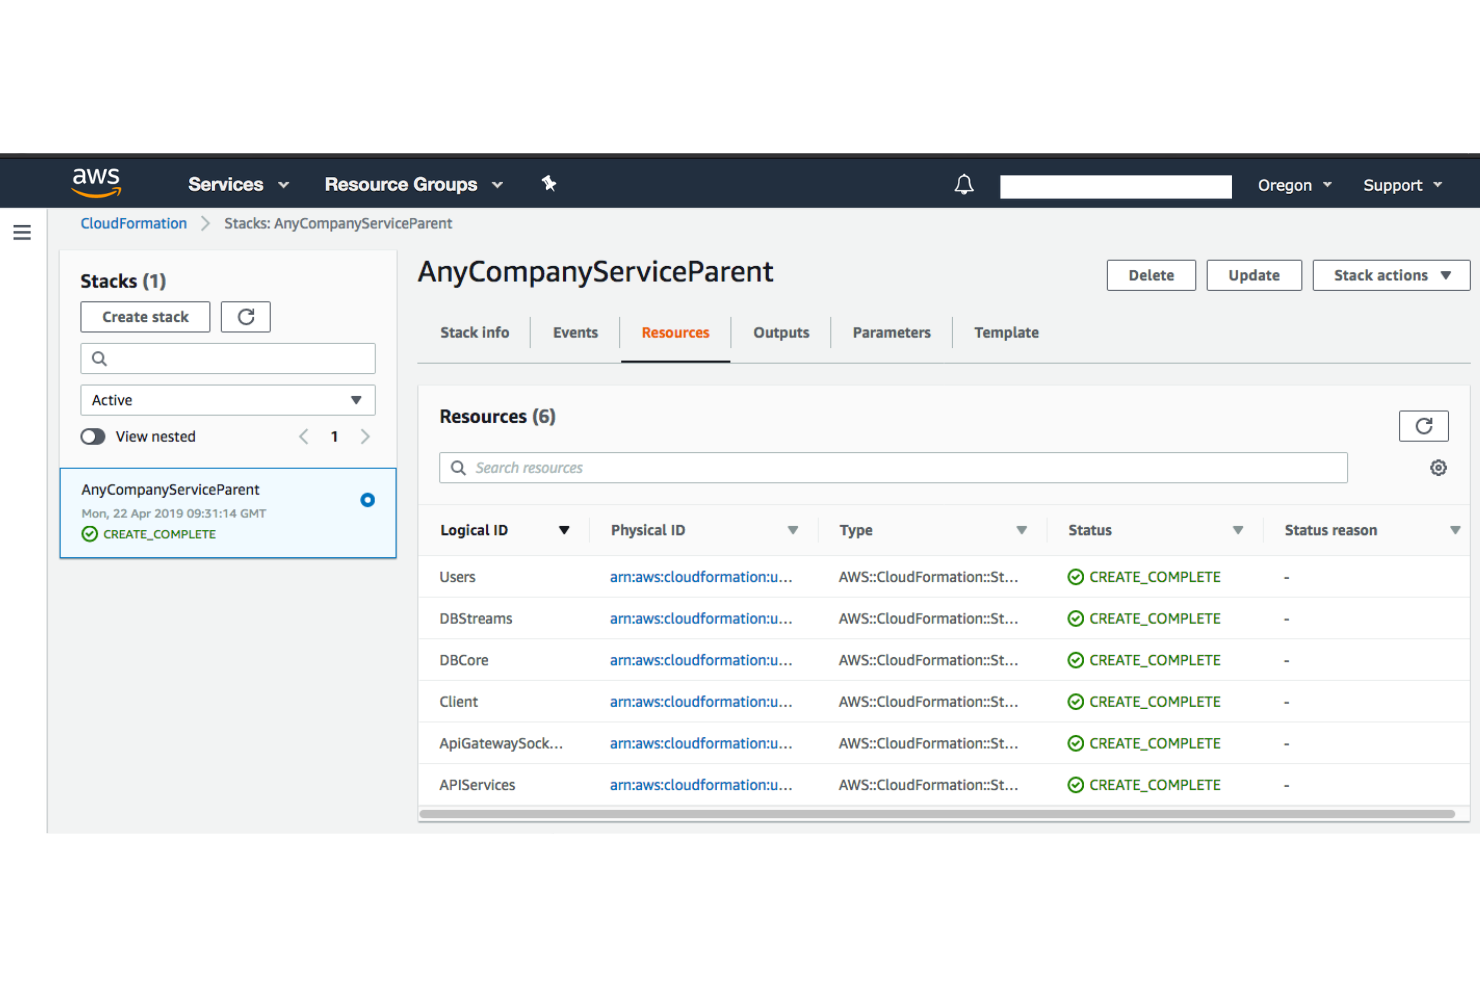Open the Stack actions menu
The height and width of the screenshot is (987, 1480).
(x=1390, y=275)
